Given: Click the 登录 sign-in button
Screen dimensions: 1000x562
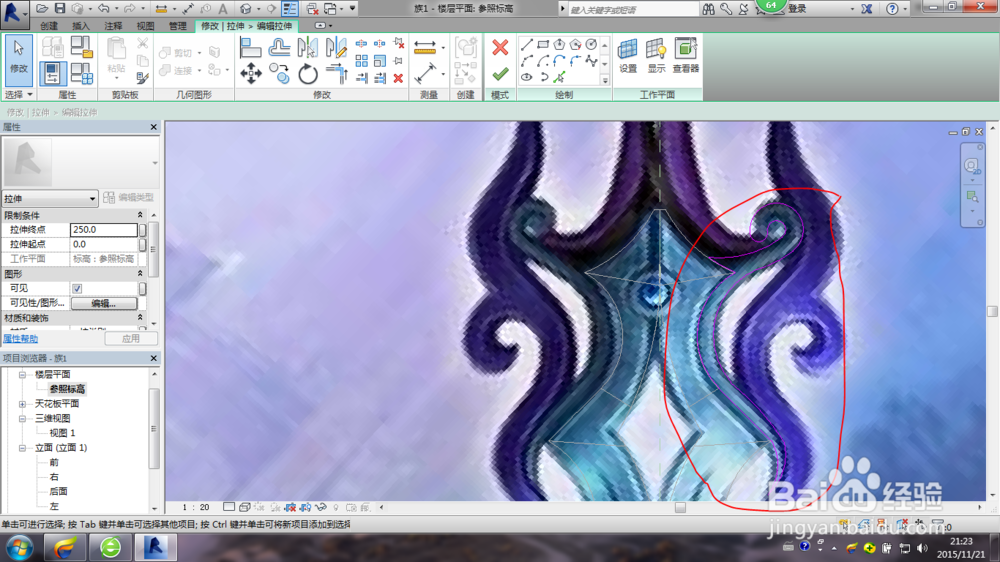Looking at the screenshot, I should pos(797,9).
